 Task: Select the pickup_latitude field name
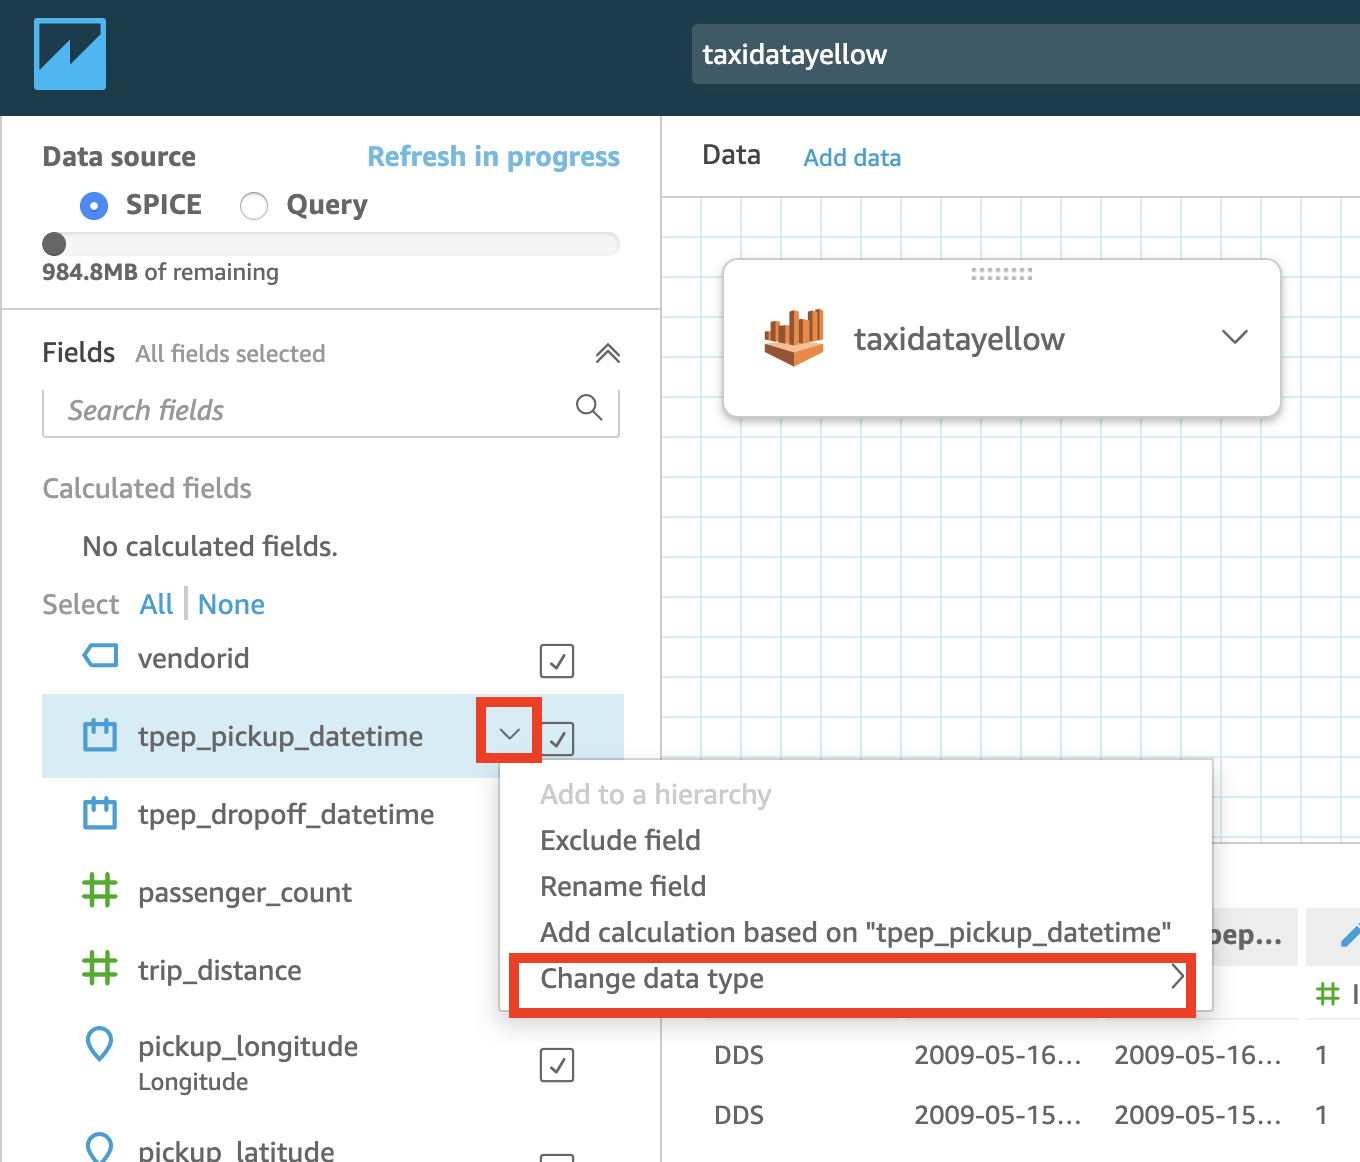(x=236, y=1150)
